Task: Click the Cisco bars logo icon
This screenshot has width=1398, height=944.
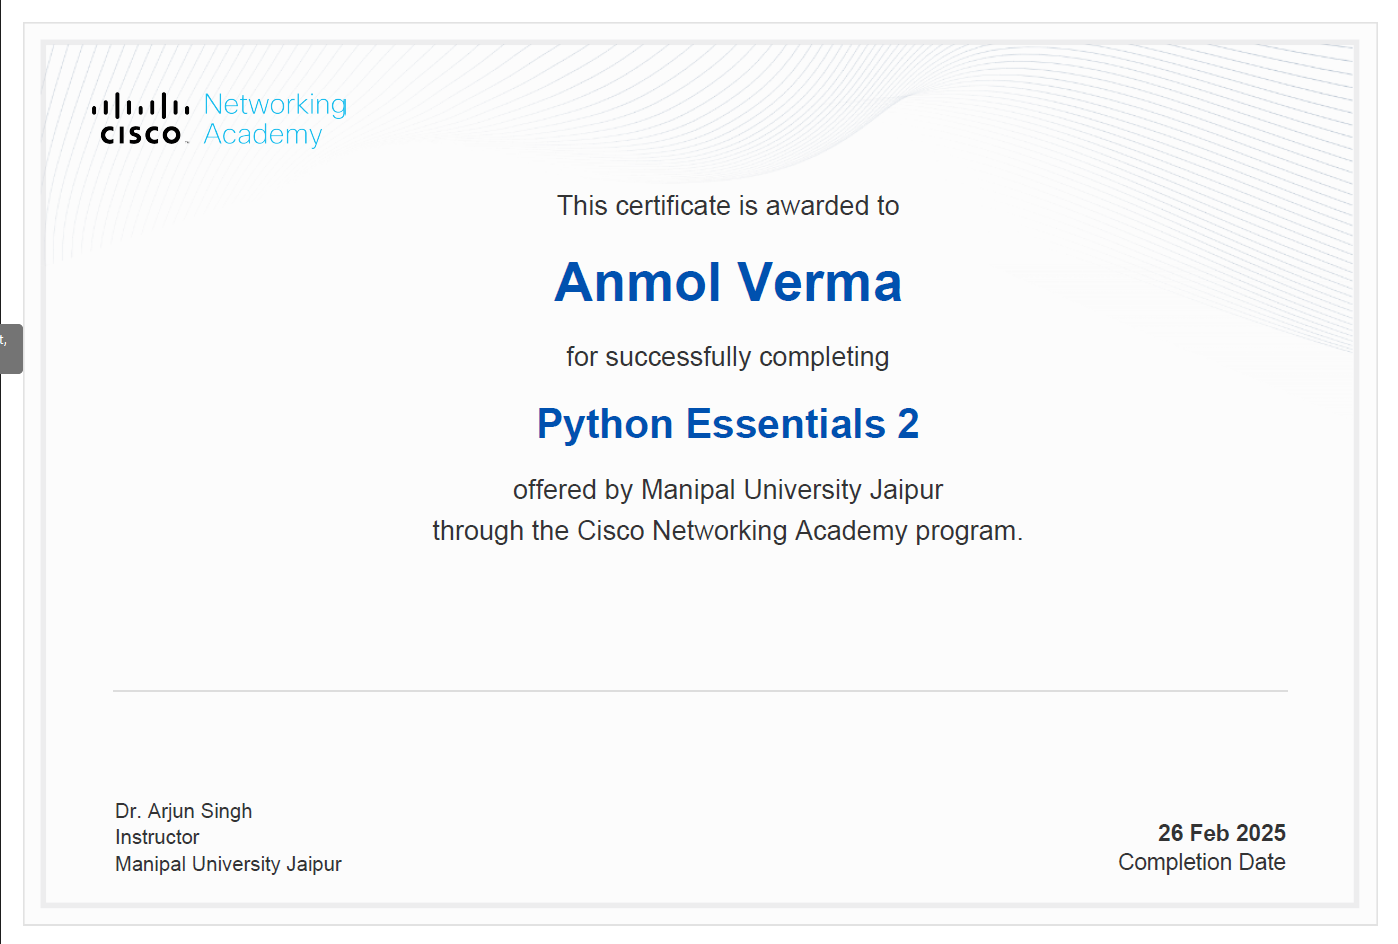Action: pos(140,105)
